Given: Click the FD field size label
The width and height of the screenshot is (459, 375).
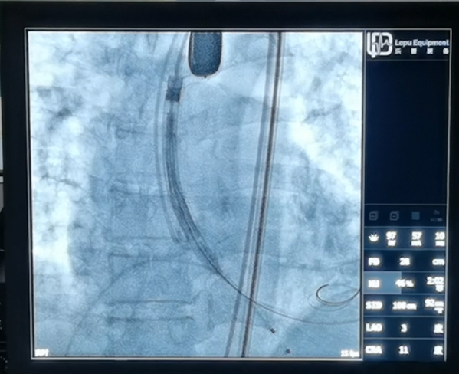Looking at the screenshot, I should pos(373,262).
